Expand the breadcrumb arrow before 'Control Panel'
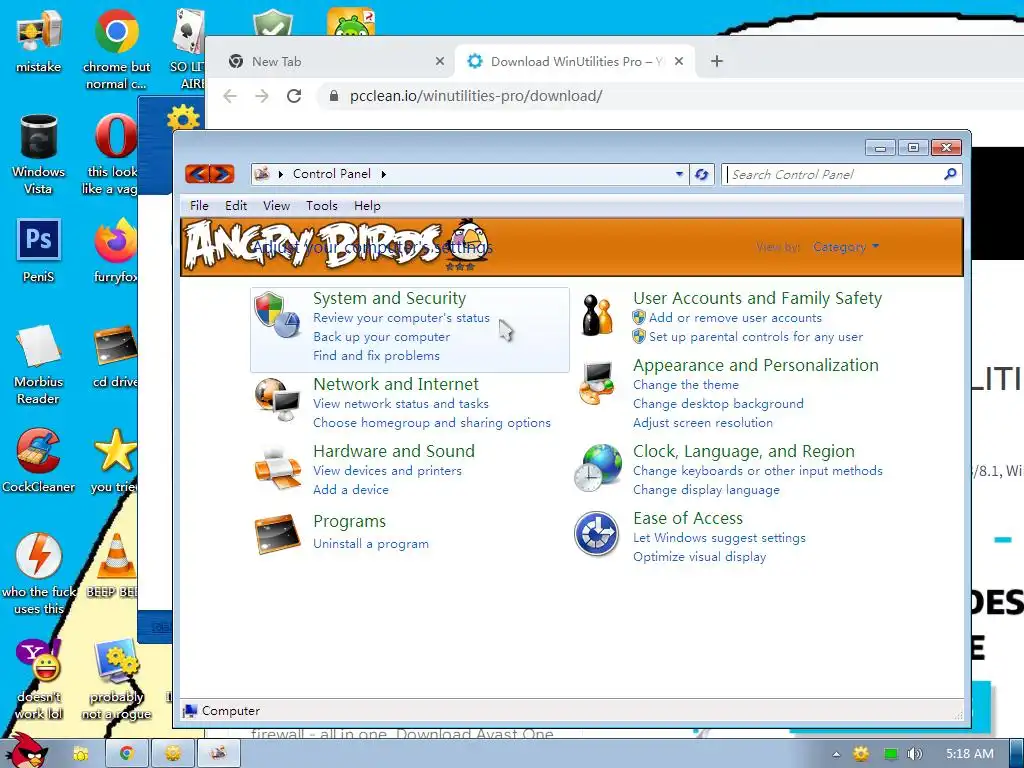The image size is (1024, 768). tap(281, 174)
